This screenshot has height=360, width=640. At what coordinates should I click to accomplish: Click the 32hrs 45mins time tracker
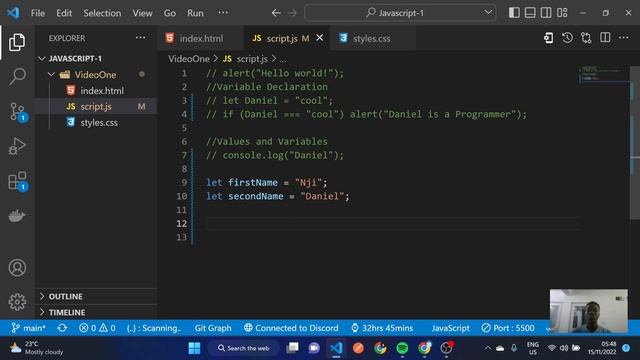tap(382, 328)
